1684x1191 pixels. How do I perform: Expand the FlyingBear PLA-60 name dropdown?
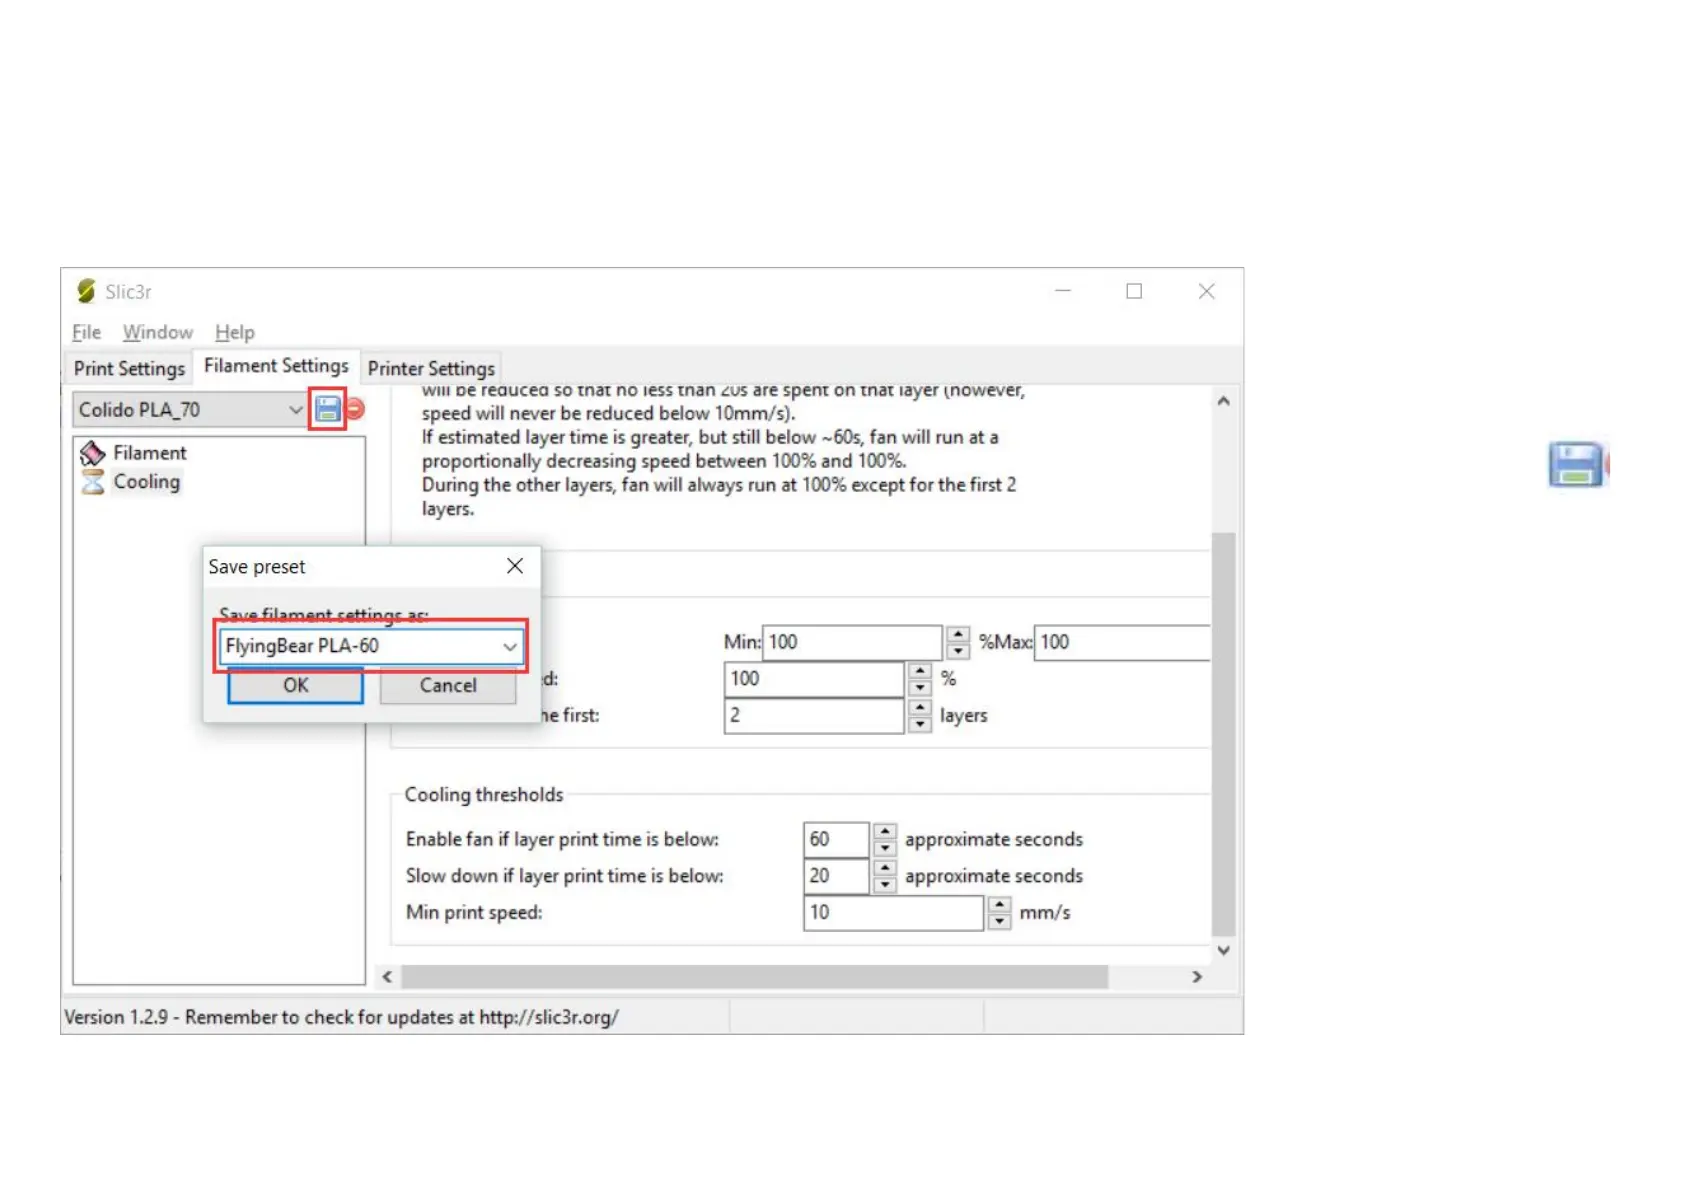[x=509, y=647]
